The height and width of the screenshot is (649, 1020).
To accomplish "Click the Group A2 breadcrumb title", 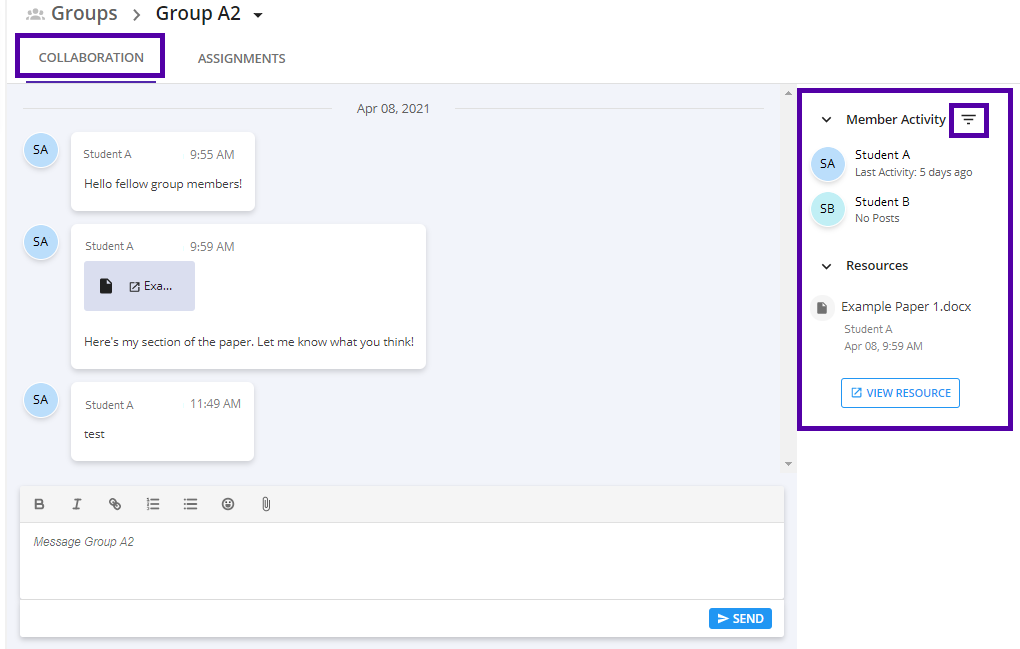I will (198, 14).
